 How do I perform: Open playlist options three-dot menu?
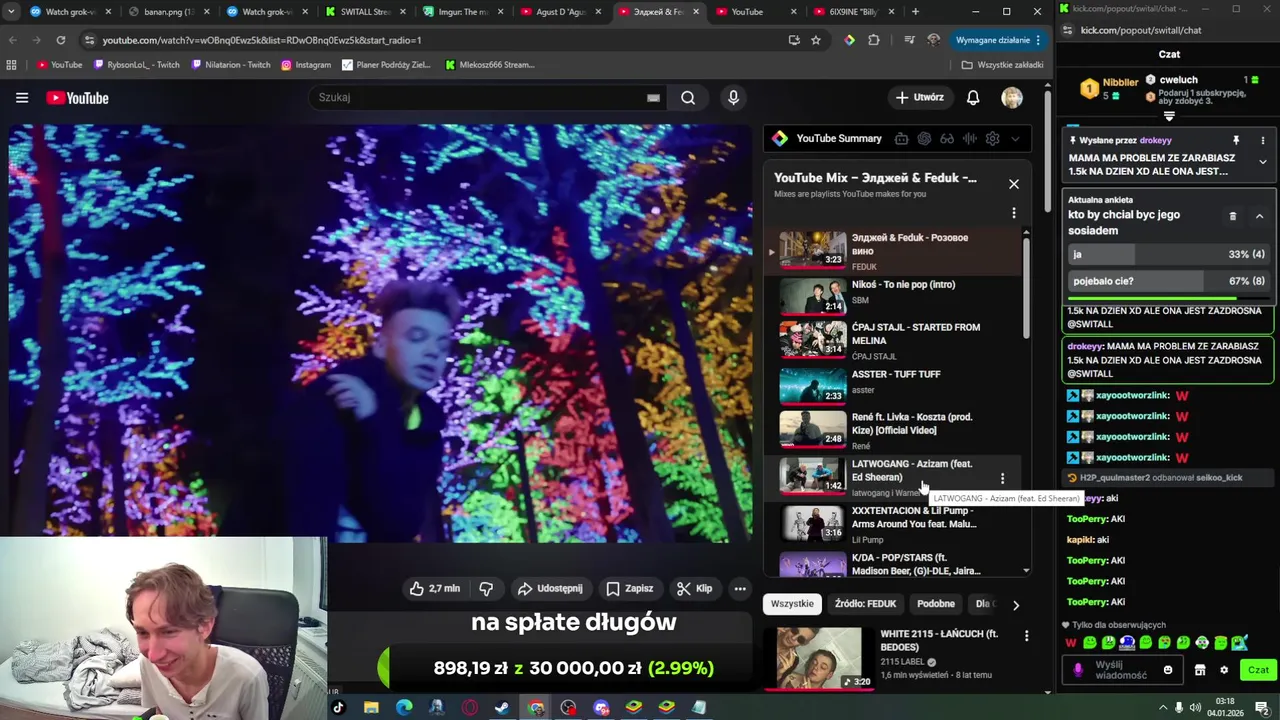1014,213
